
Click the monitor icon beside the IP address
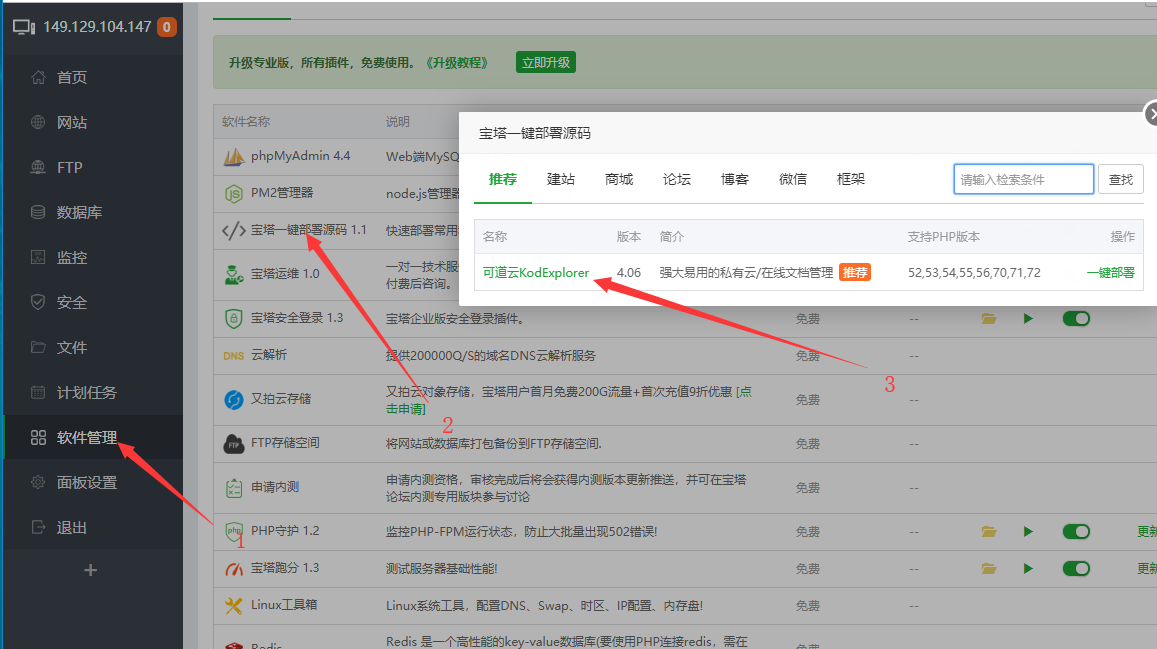coord(24,27)
